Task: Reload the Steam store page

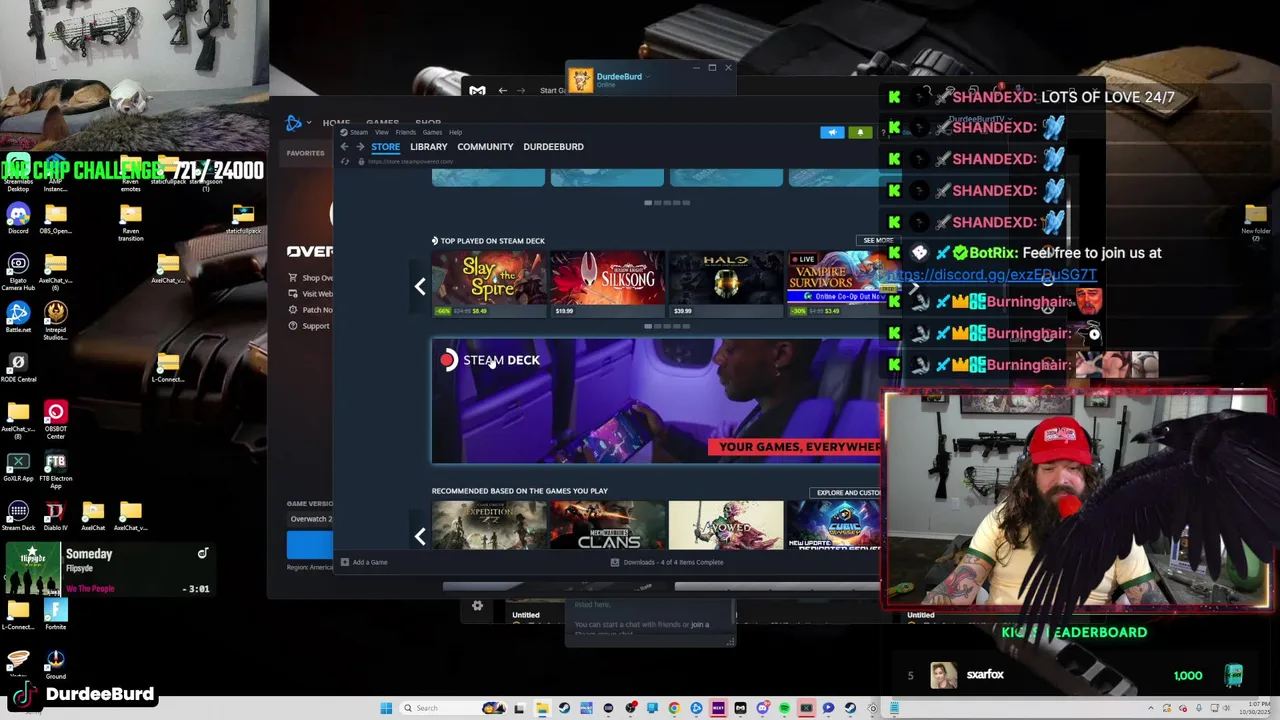Action: click(346, 161)
